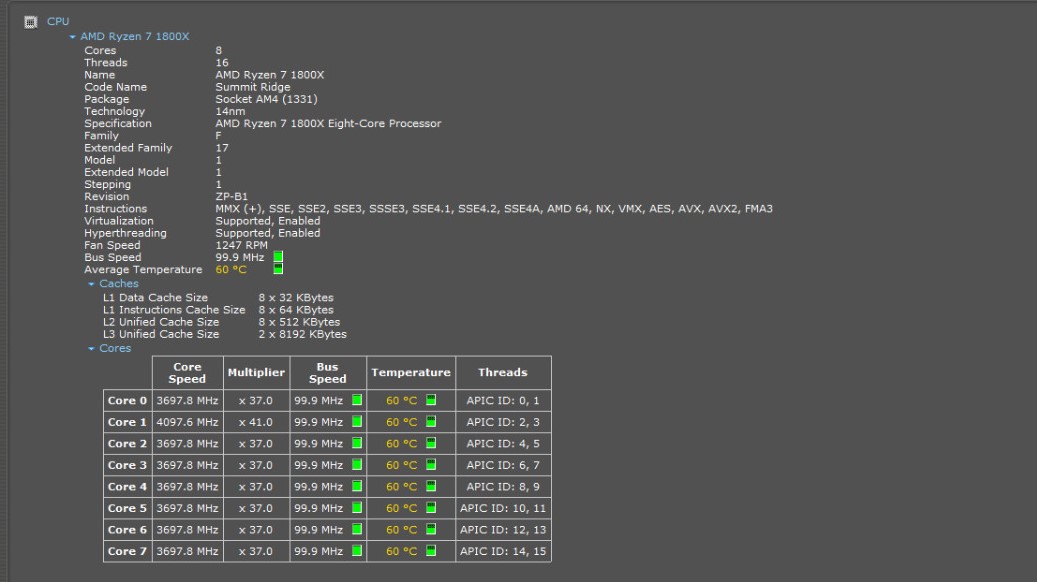
Task: Select the Core 0 row label
Action: pos(128,401)
